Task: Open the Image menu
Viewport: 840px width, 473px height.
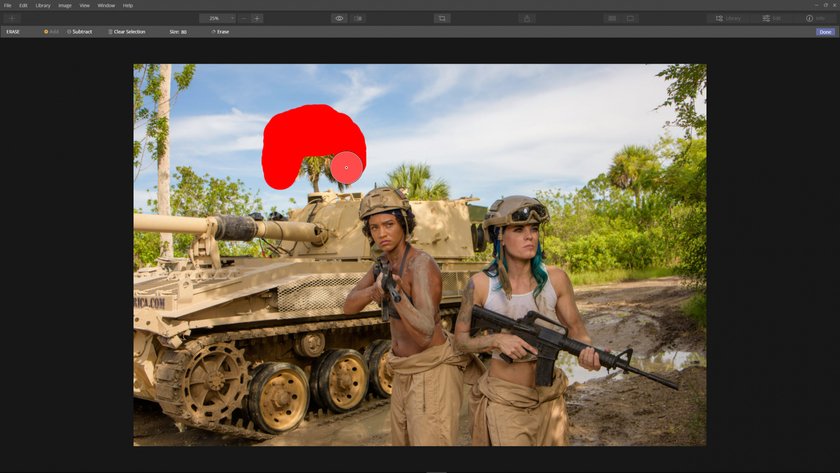Action: 65,5
